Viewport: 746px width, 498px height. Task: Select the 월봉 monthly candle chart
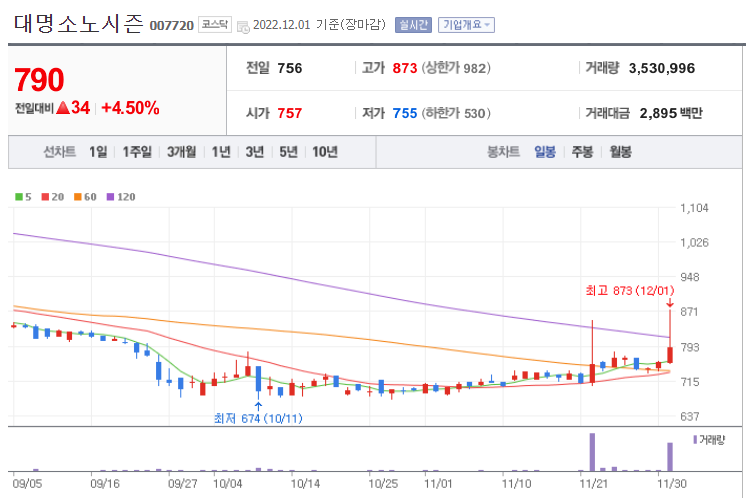tap(620, 152)
